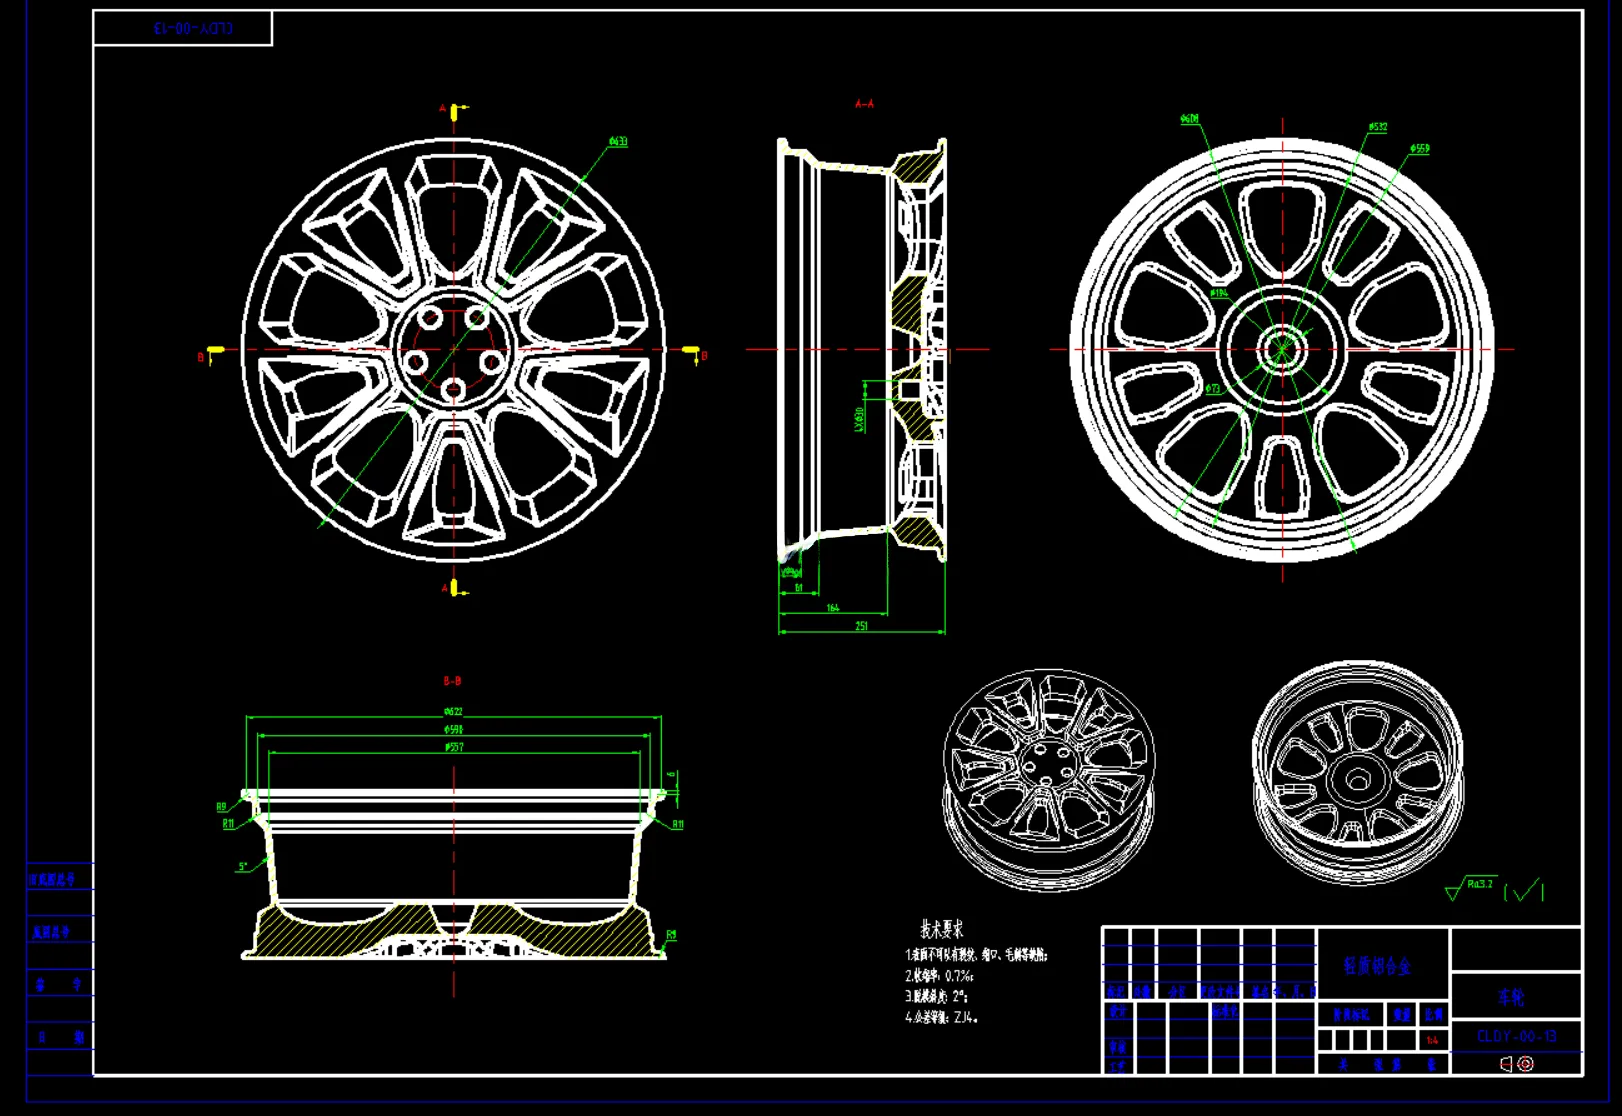Click the Φ194 dimension label
The height and width of the screenshot is (1116, 1622).
point(1219,294)
